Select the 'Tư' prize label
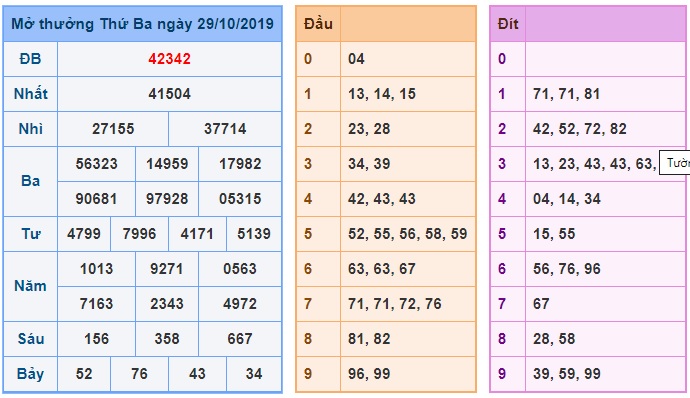690x398 pixels. tap(30, 234)
